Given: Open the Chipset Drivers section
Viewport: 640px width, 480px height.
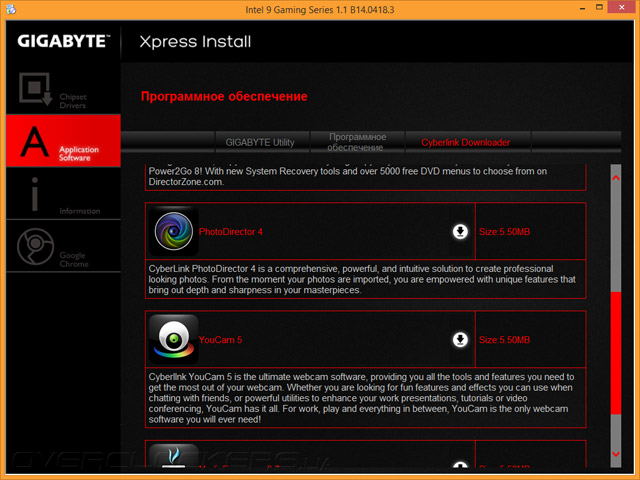Looking at the screenshot, I should pos(63,89).
